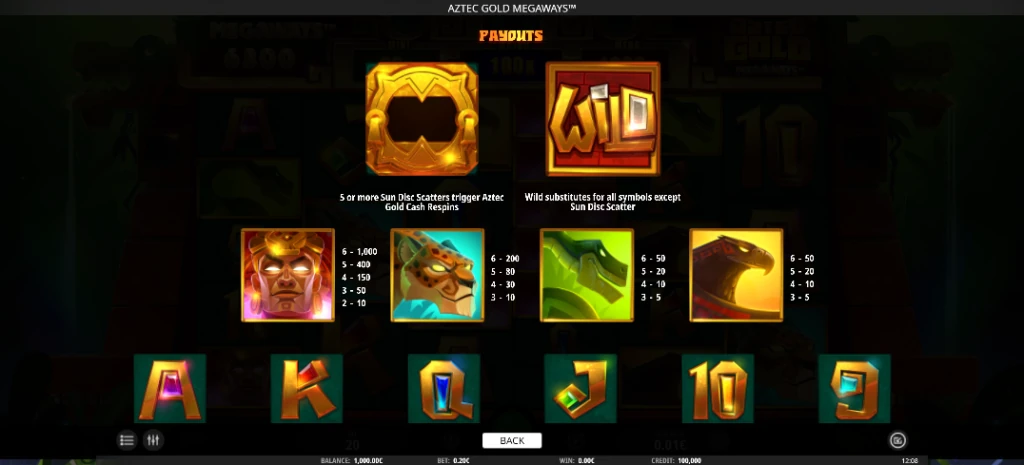Click the Aztec Gold Megaways title
Screen dimensions: 1024x465
pos(511,8)
